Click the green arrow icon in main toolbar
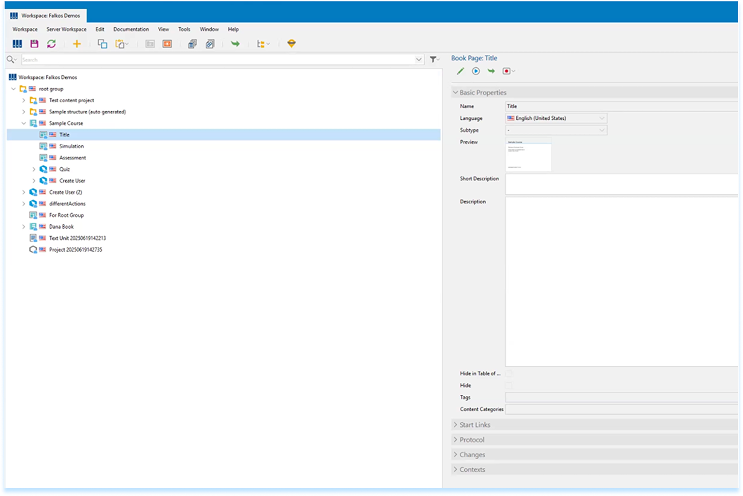 point(235,45)
